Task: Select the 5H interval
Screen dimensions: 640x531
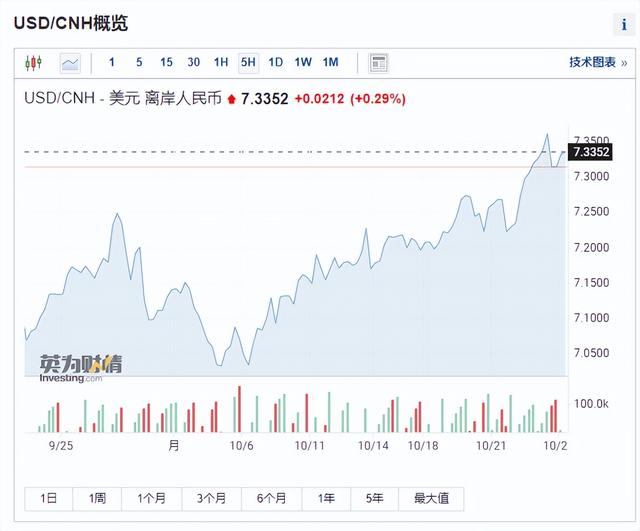Action: tap(248, 62)
